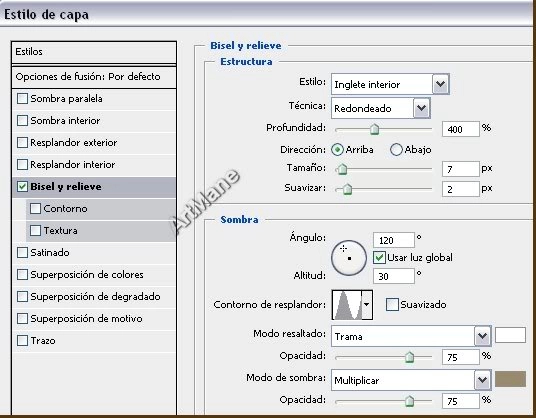Screen dimensions: 536x418
Task: Select the Arriba direction radio button
Action: click(337, 150)
